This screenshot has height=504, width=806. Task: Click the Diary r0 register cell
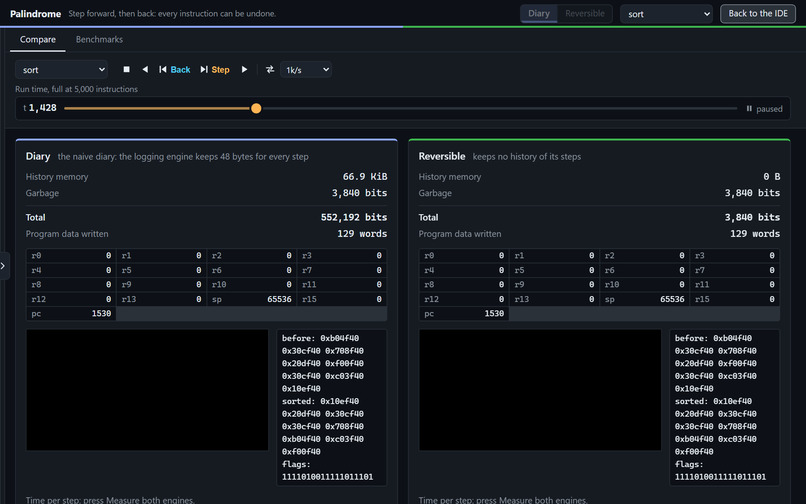pyautogui.click(x=71, y=256)
